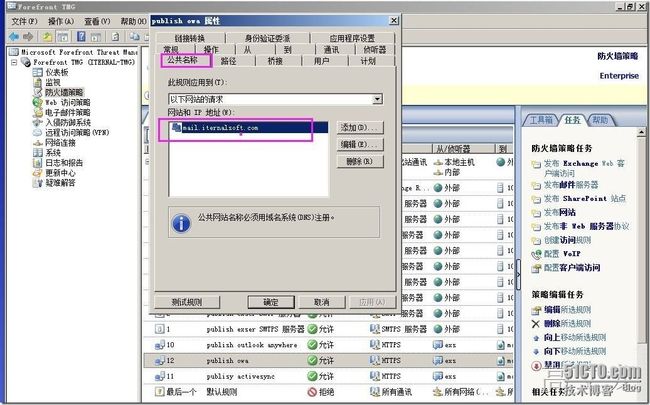
Task: Select 远程访问策略 (VPN) icon
Action: (37, 132)
